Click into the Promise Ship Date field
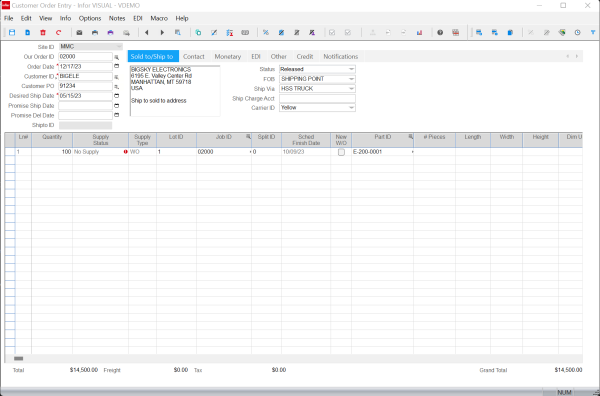The height and width of the screenshot is (396, 600). click(x=85, y=106)
